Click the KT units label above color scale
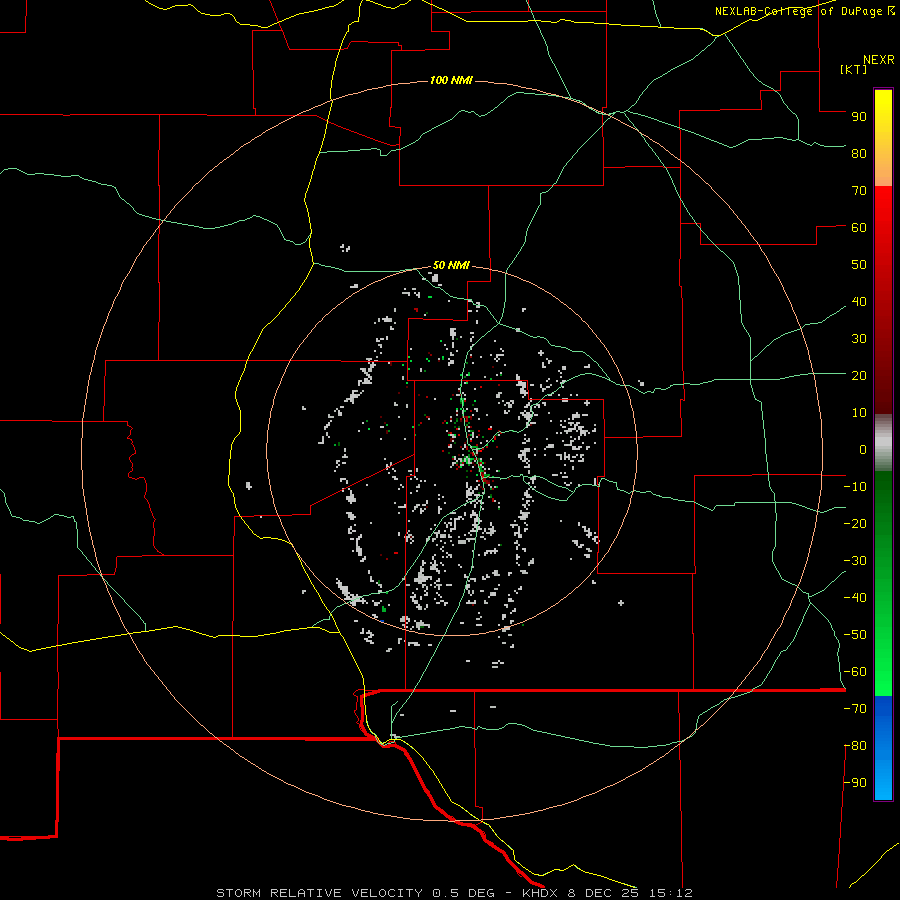This screenshot has height=900, width=900. tap(853, 69)
